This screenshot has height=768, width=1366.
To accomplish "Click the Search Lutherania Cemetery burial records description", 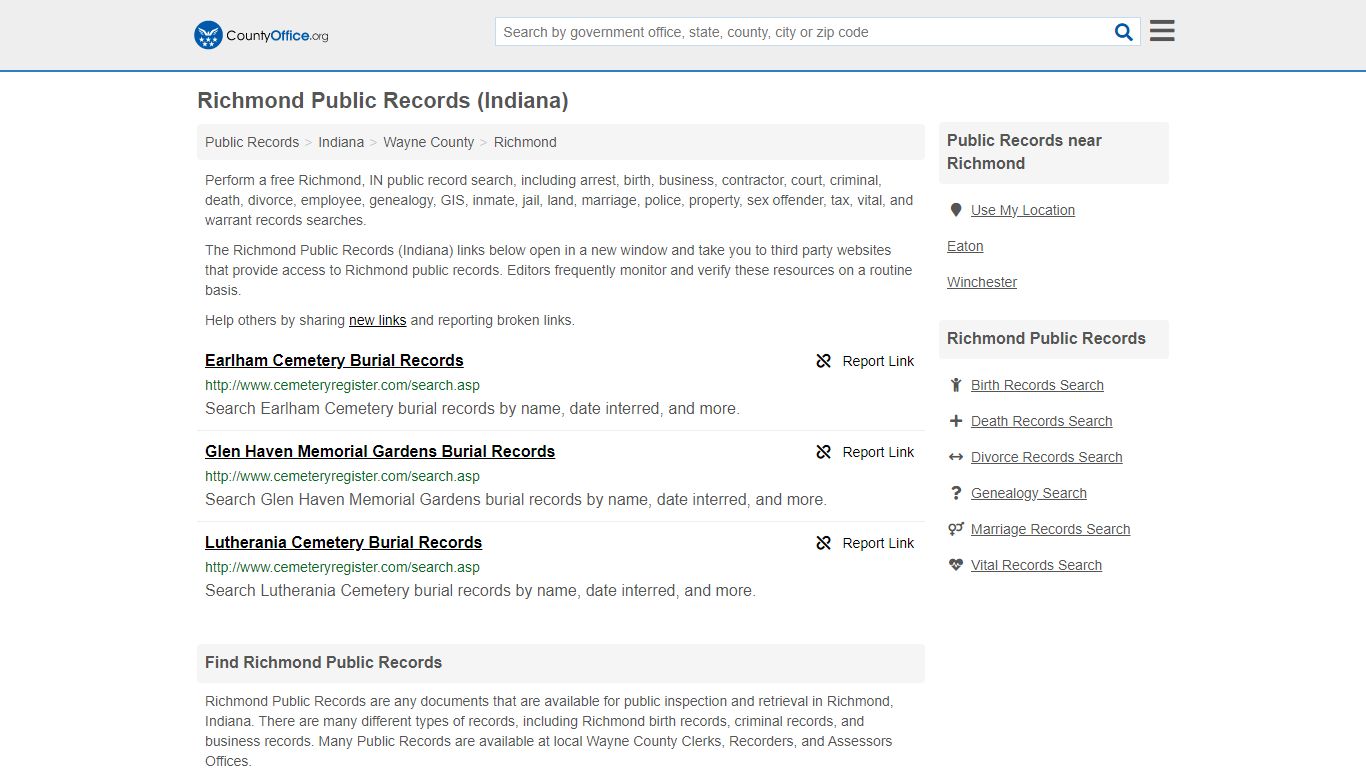I will 480,590.
